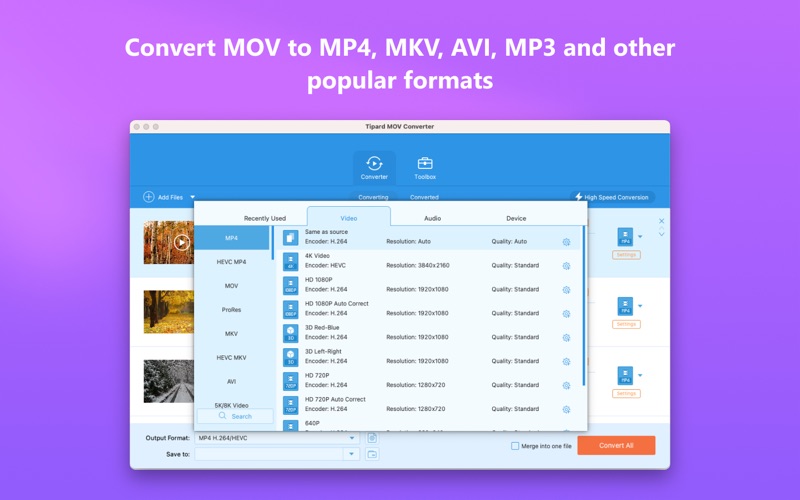
Task: Switch to the Converting tab
Action: tap(373, 197)
